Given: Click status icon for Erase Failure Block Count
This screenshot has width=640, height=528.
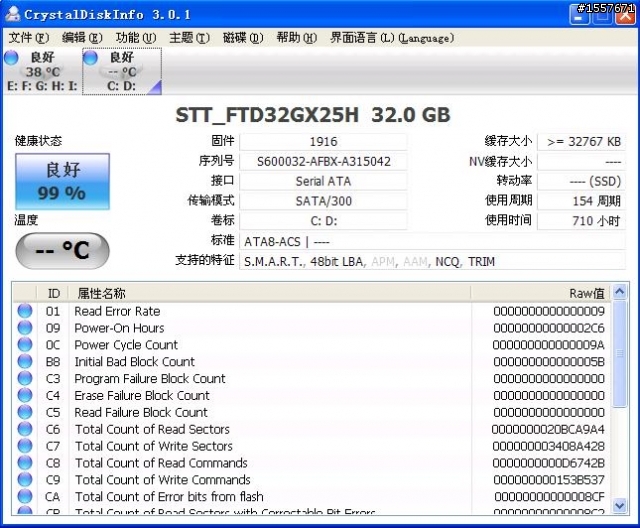Looking at the screenshot, I should (x=25, y=395).
